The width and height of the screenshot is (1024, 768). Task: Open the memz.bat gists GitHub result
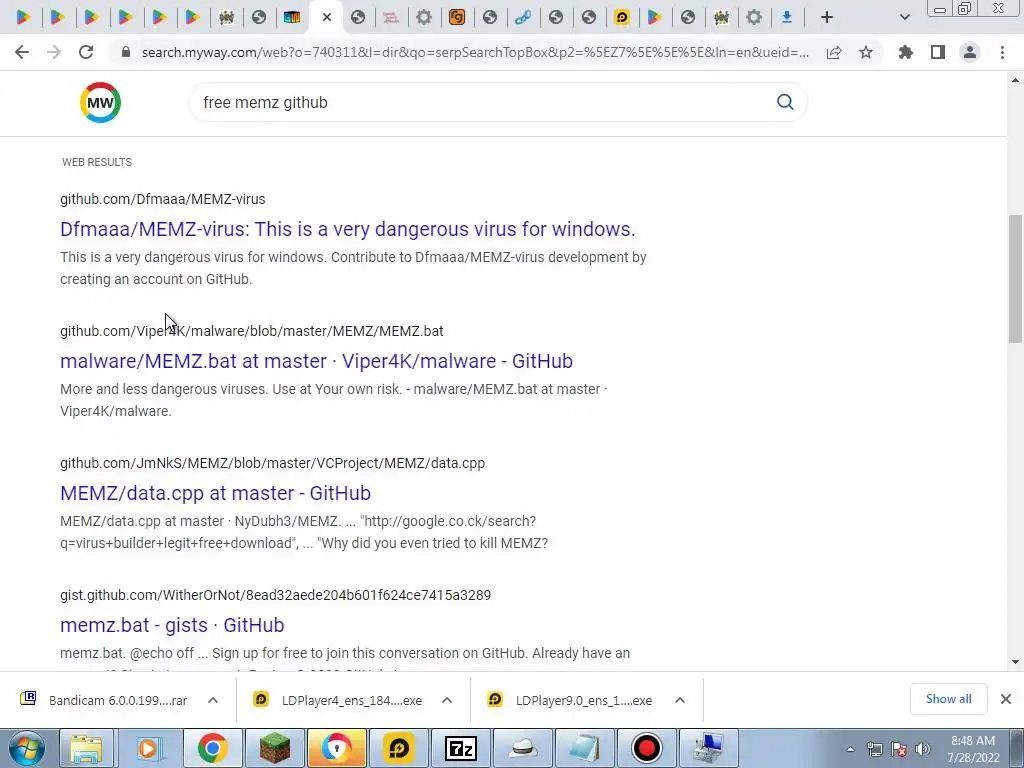172,625
